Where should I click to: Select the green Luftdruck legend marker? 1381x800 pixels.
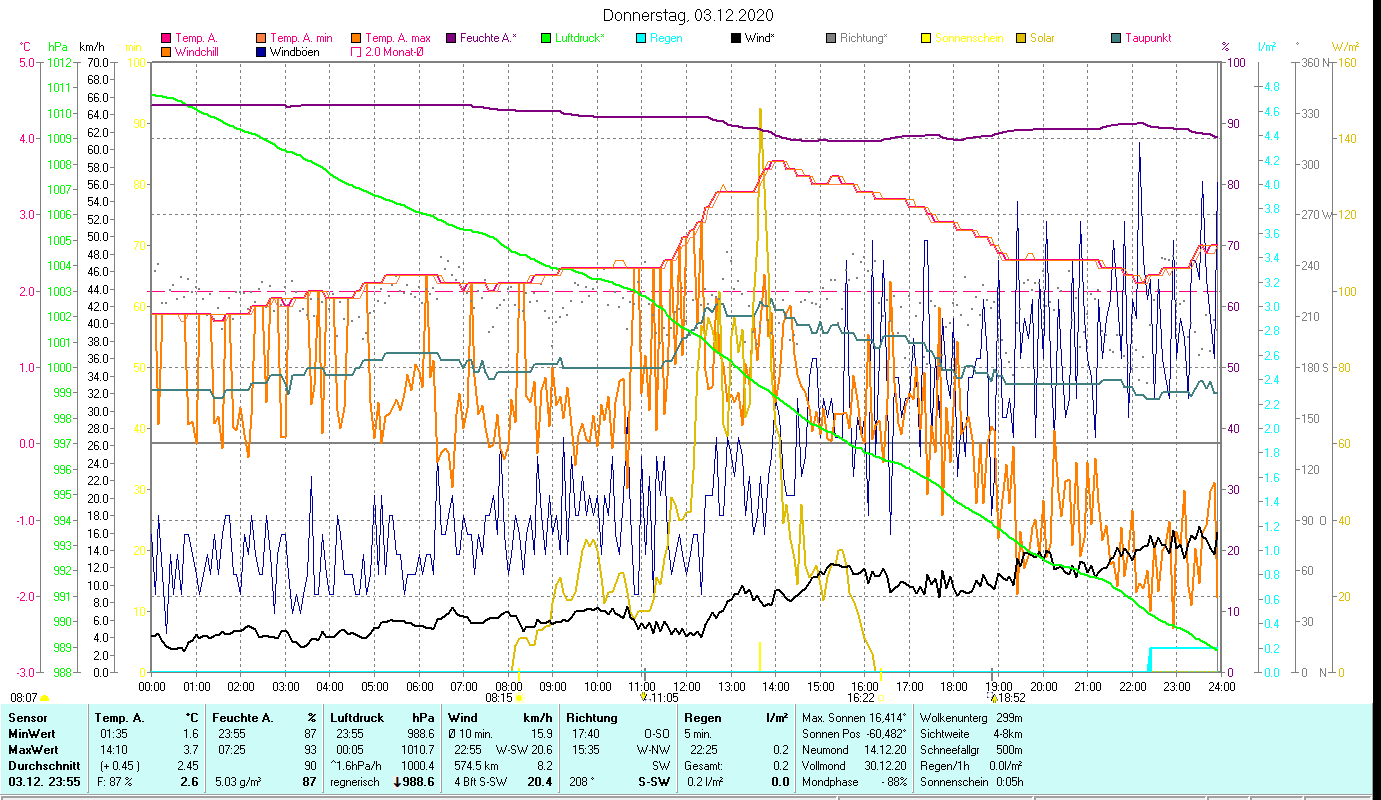point(546,39)
